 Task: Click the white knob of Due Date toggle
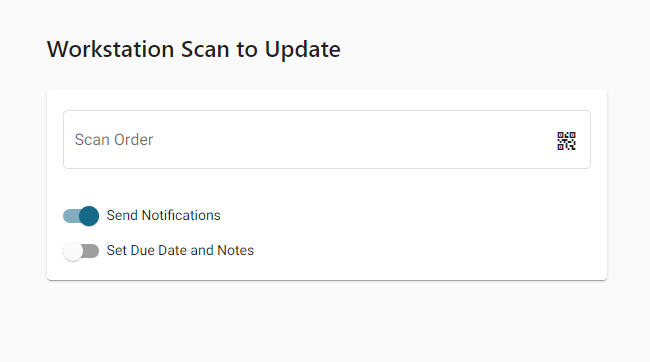click(73, 251)
